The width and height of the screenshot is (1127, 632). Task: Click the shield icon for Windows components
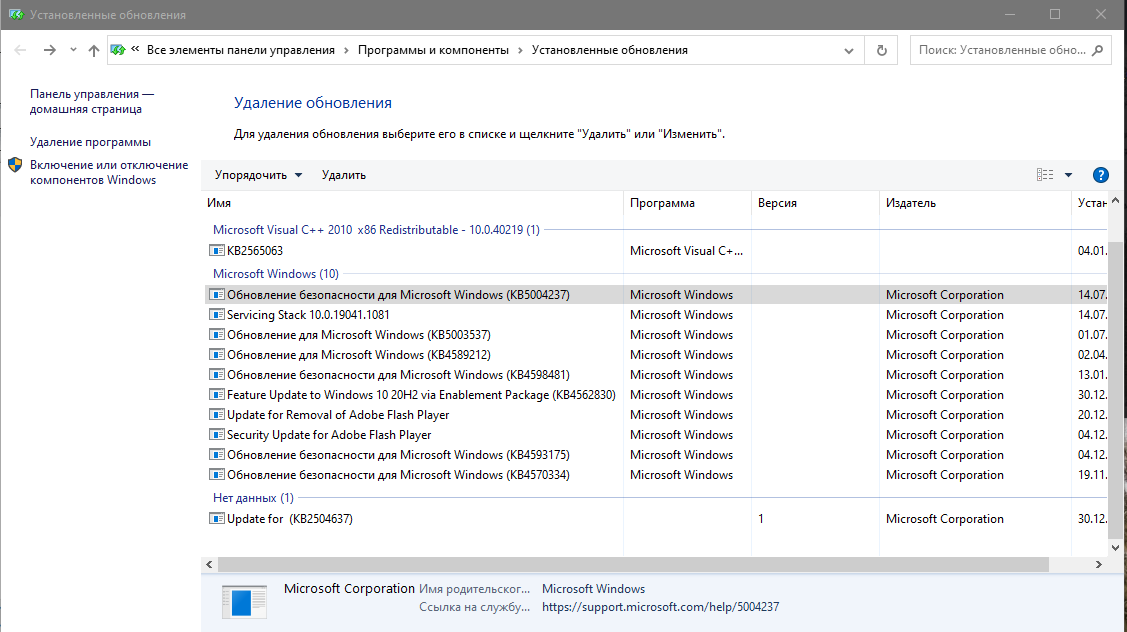tap(16, 165)
